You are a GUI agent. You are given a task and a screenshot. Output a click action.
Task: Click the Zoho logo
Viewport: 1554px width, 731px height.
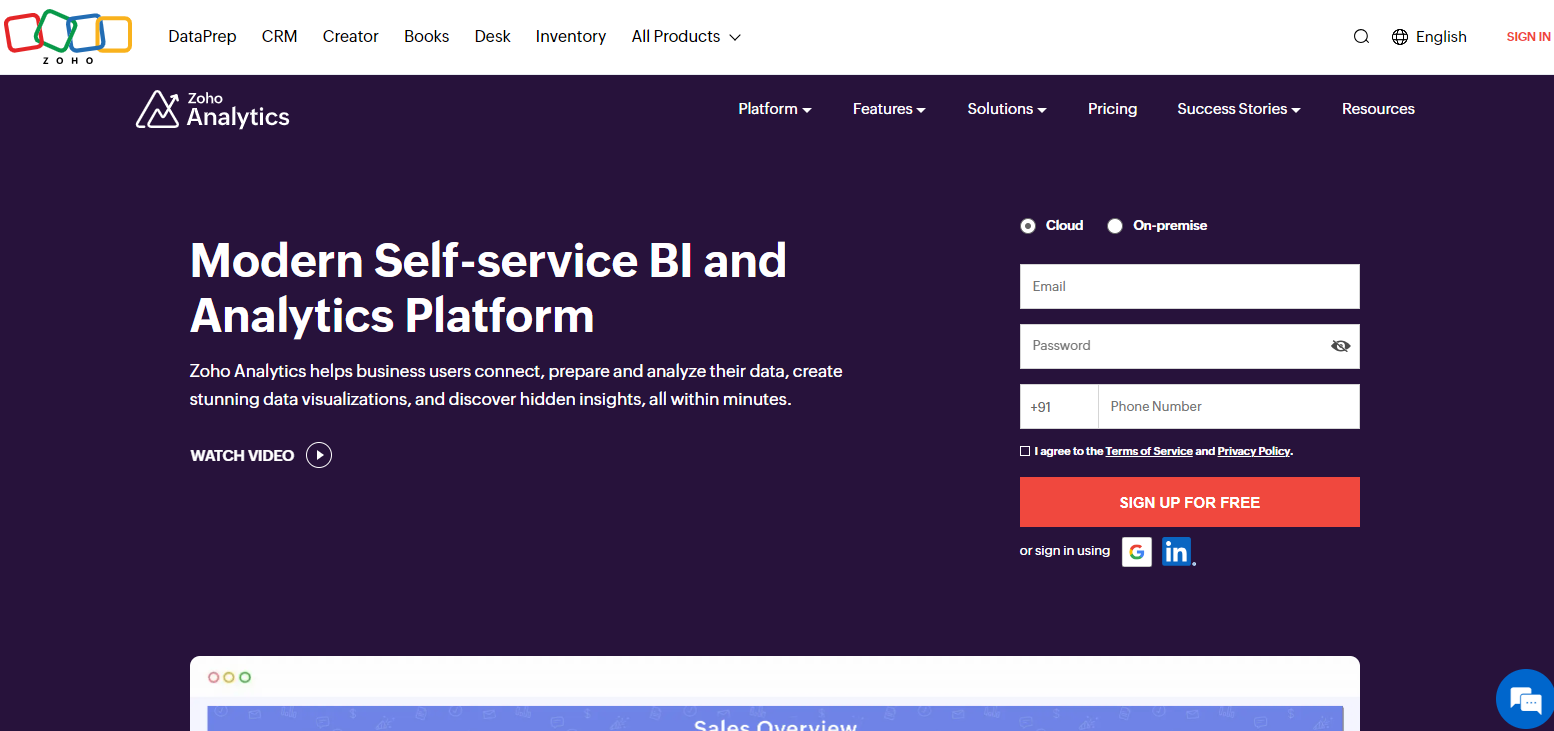68,38
